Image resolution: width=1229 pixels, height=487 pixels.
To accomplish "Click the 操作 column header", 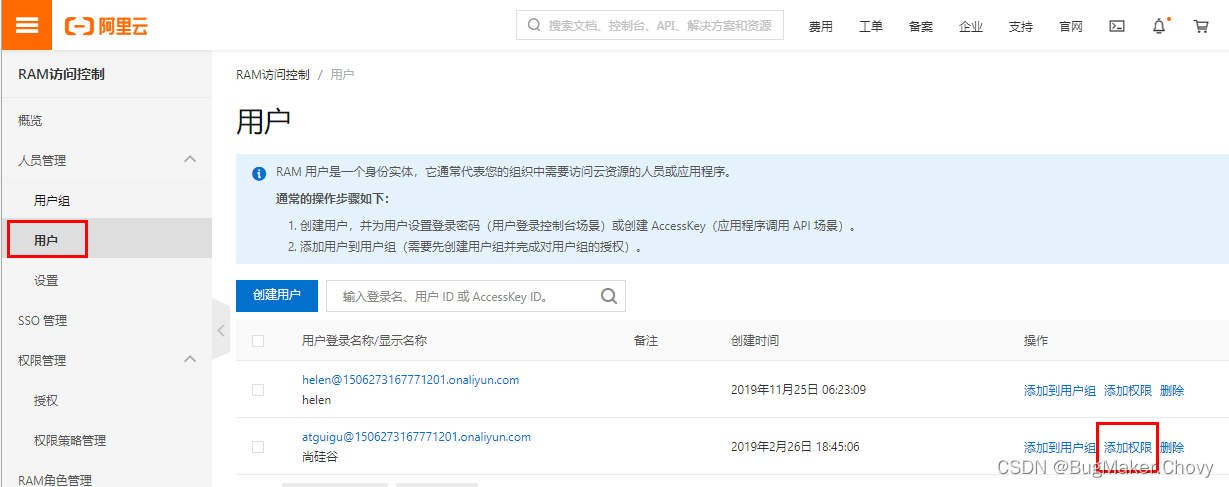I will coord(1036,341).
